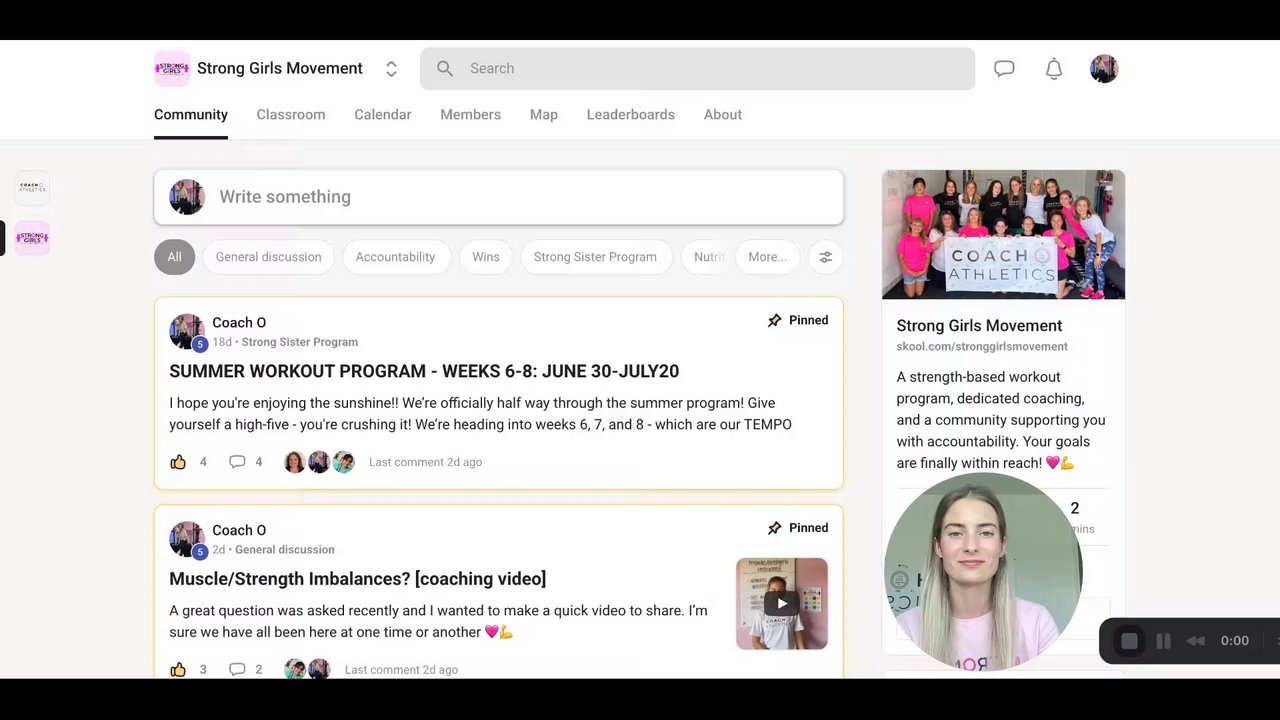Open the notifications bell
Image resolution: width=1280 pixels, height=720 pixels.
1054,69
